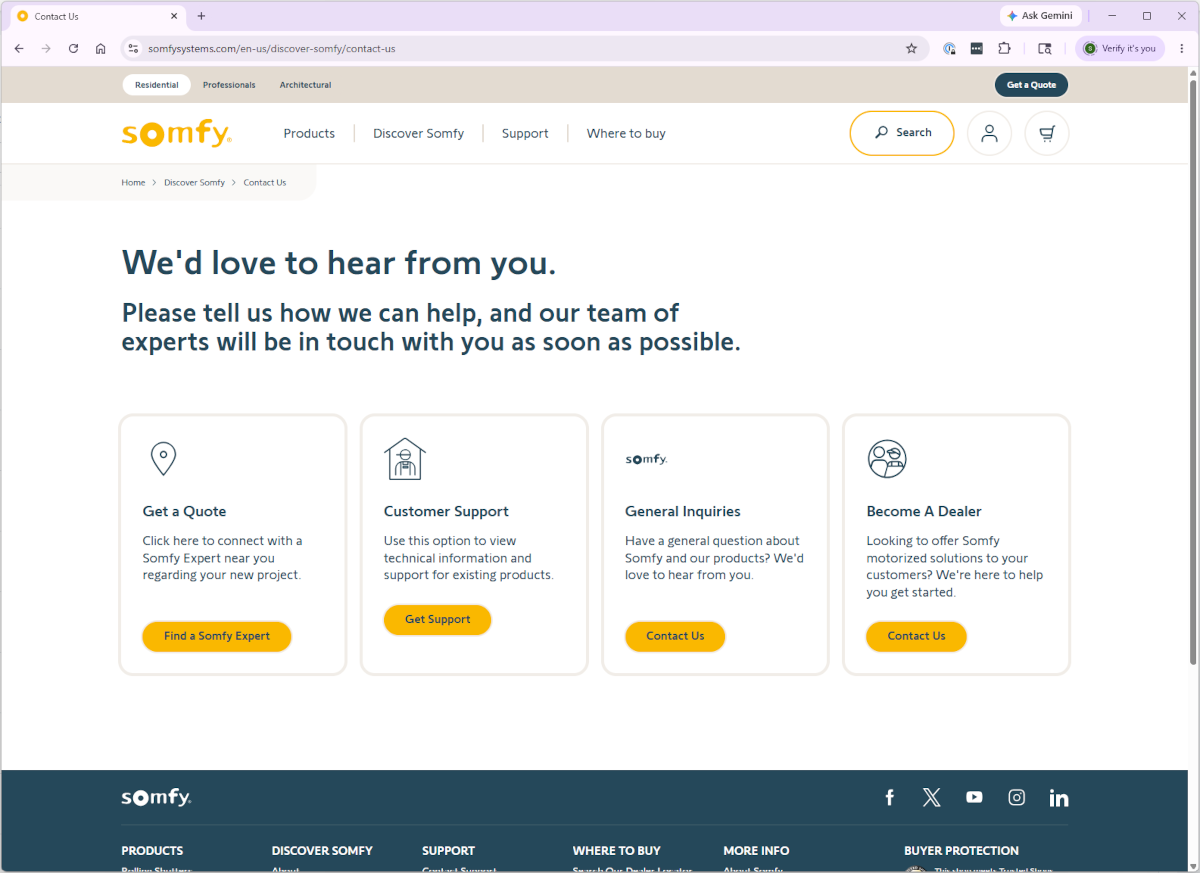Click the page vertical scrollbar
Screen dimensions: 1200x873
(x=1193, y=370)
